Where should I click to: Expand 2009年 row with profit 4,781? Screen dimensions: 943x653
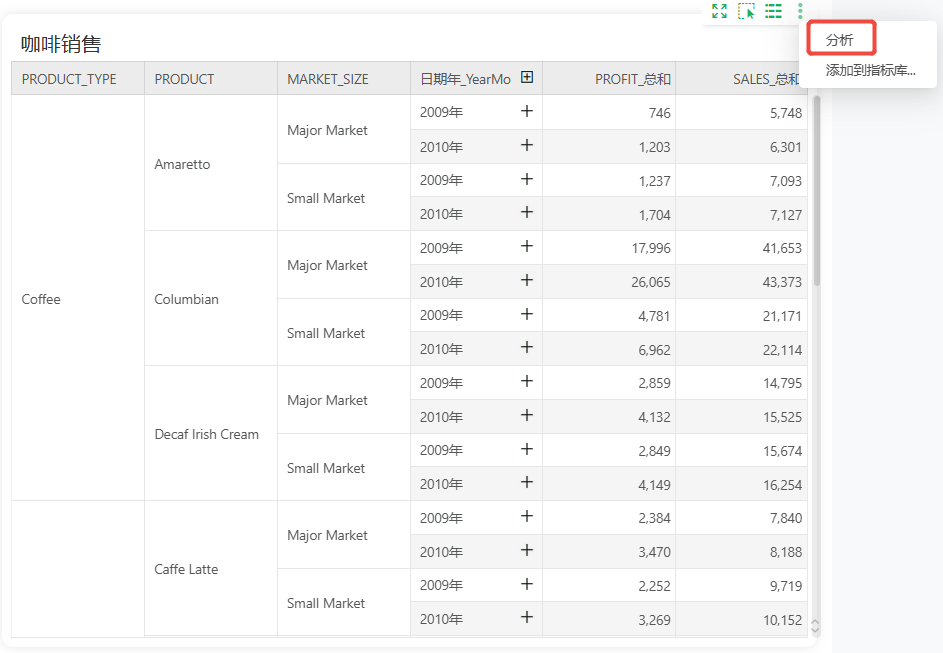pos(527,314)
